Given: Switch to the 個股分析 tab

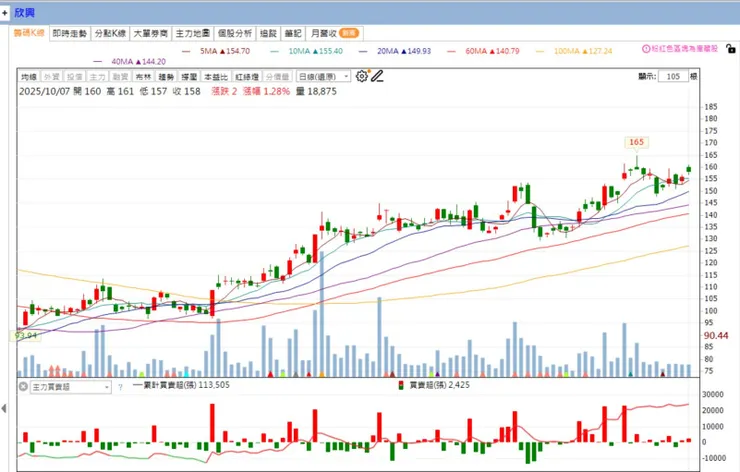Looking at the screenshot, I should [x=235, y=33].
